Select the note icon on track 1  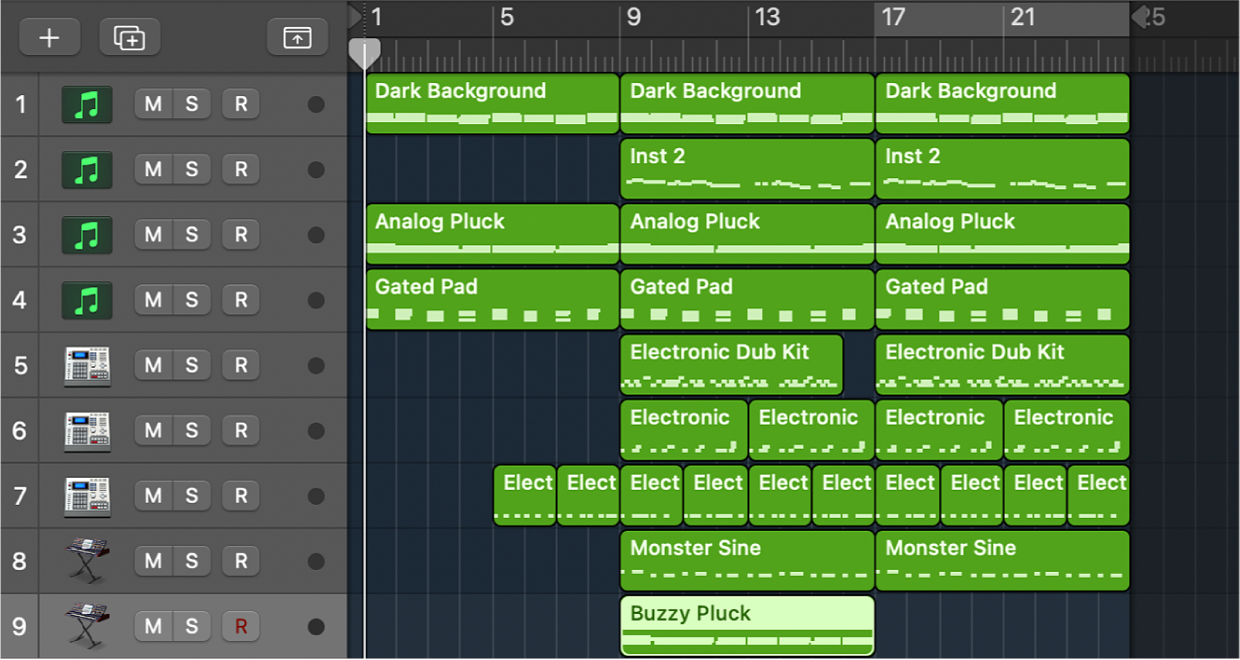click(x=85, y=104)
